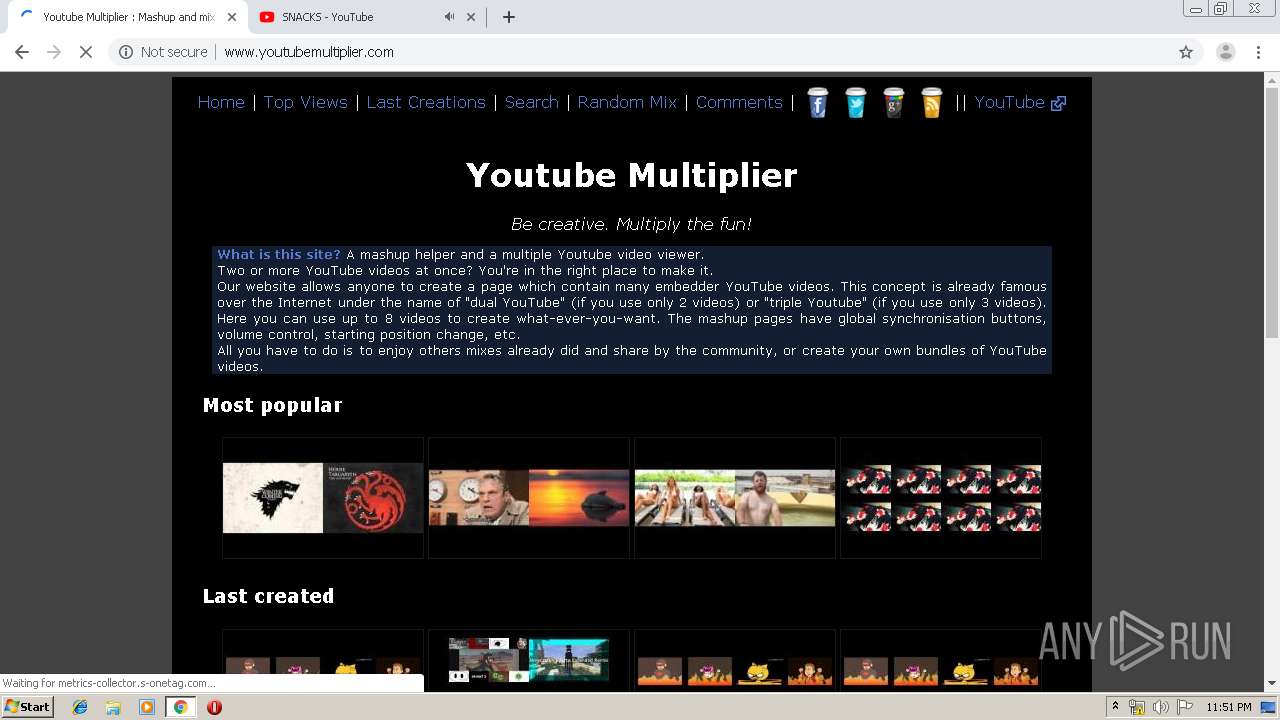Open the Random Mix link
This screenshot has height=720, width=1280.
click(627, 102)
